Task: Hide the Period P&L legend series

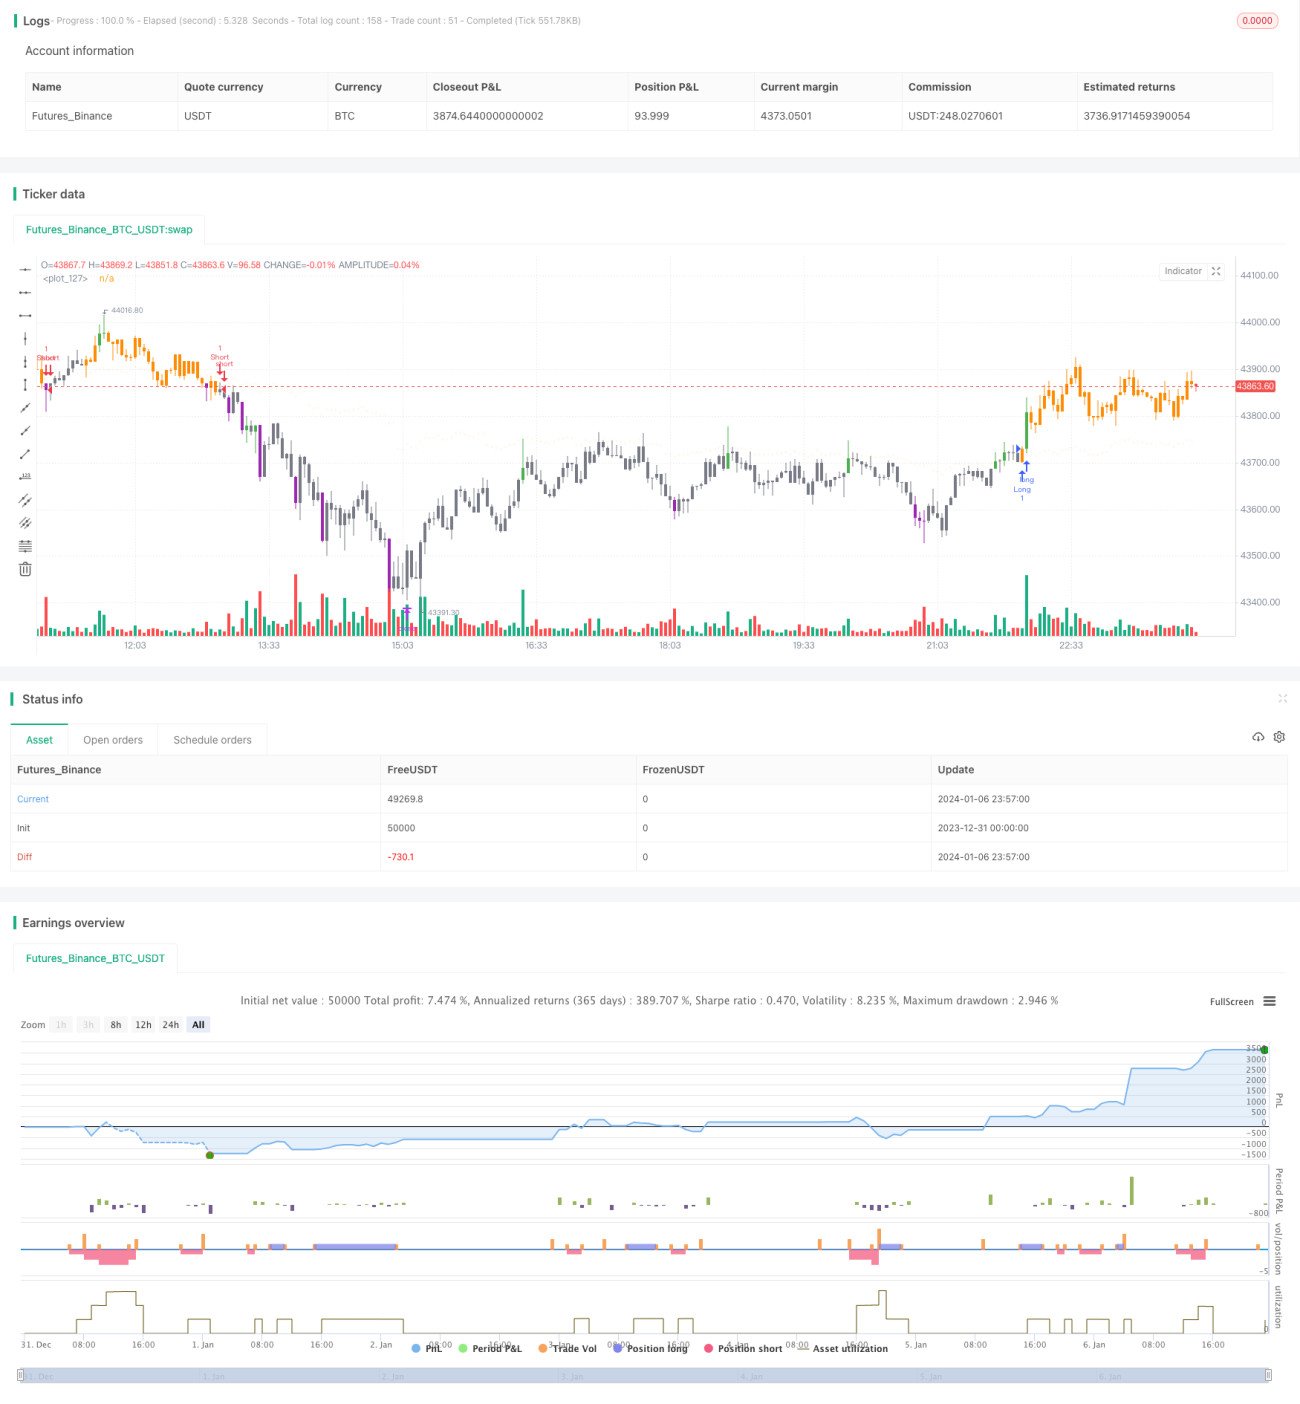Action: 490,1348
